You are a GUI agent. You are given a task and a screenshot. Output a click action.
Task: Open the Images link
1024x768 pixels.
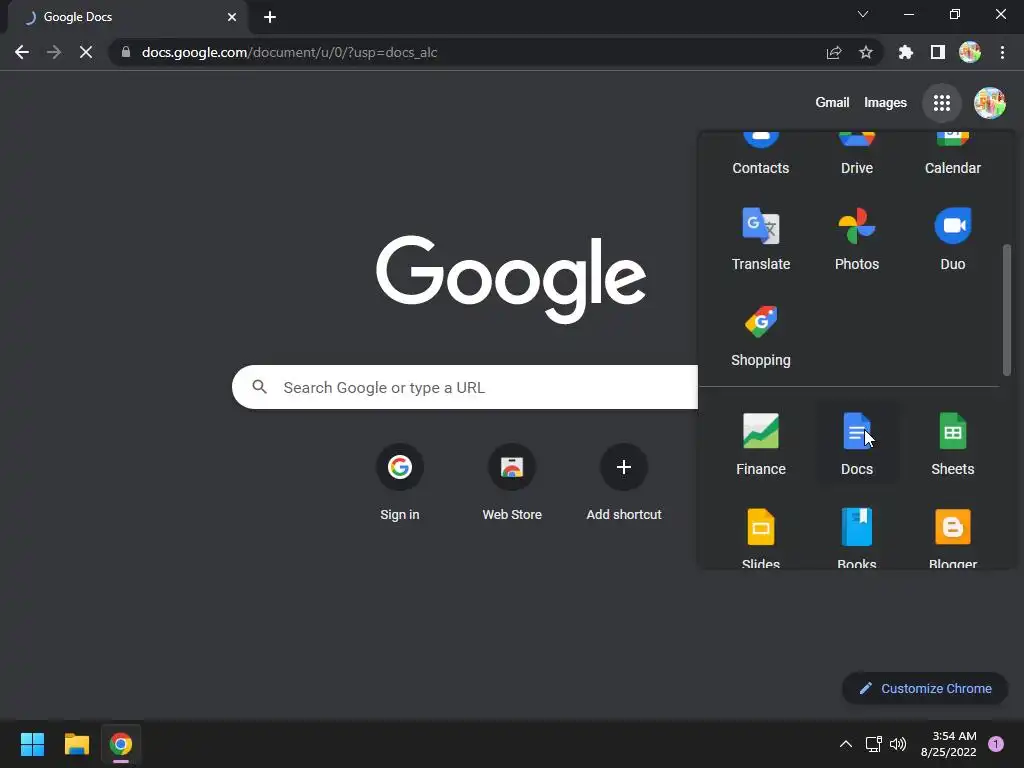coord(885,103)
